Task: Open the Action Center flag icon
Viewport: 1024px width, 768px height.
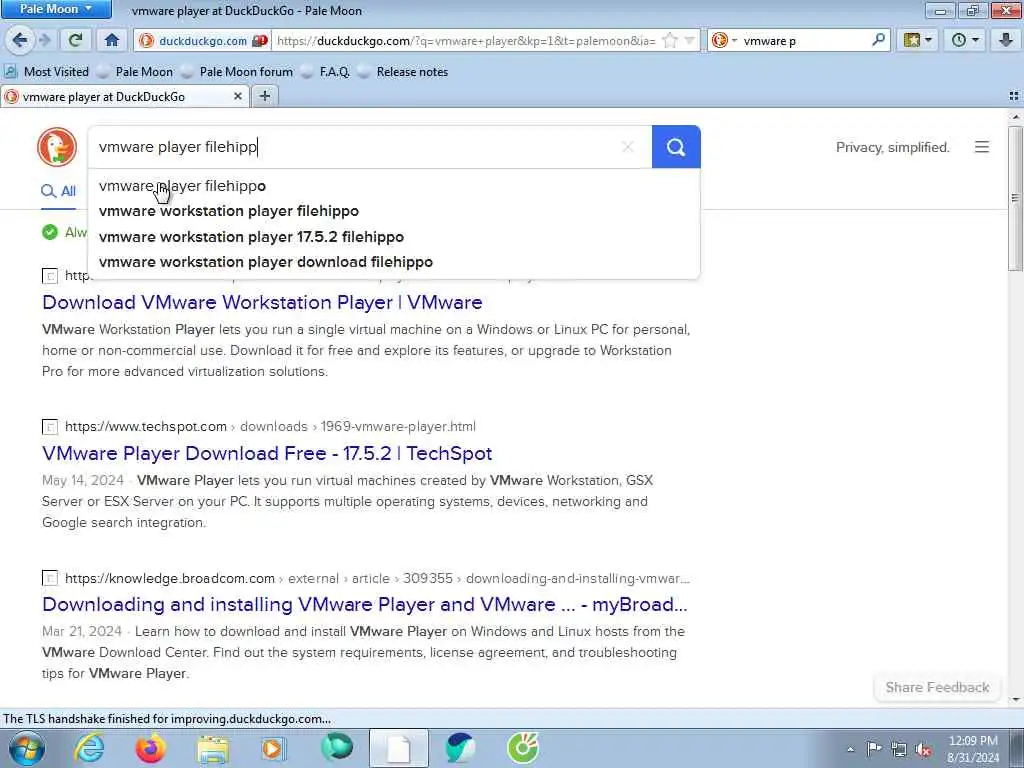Action: [x=874, y=748]
